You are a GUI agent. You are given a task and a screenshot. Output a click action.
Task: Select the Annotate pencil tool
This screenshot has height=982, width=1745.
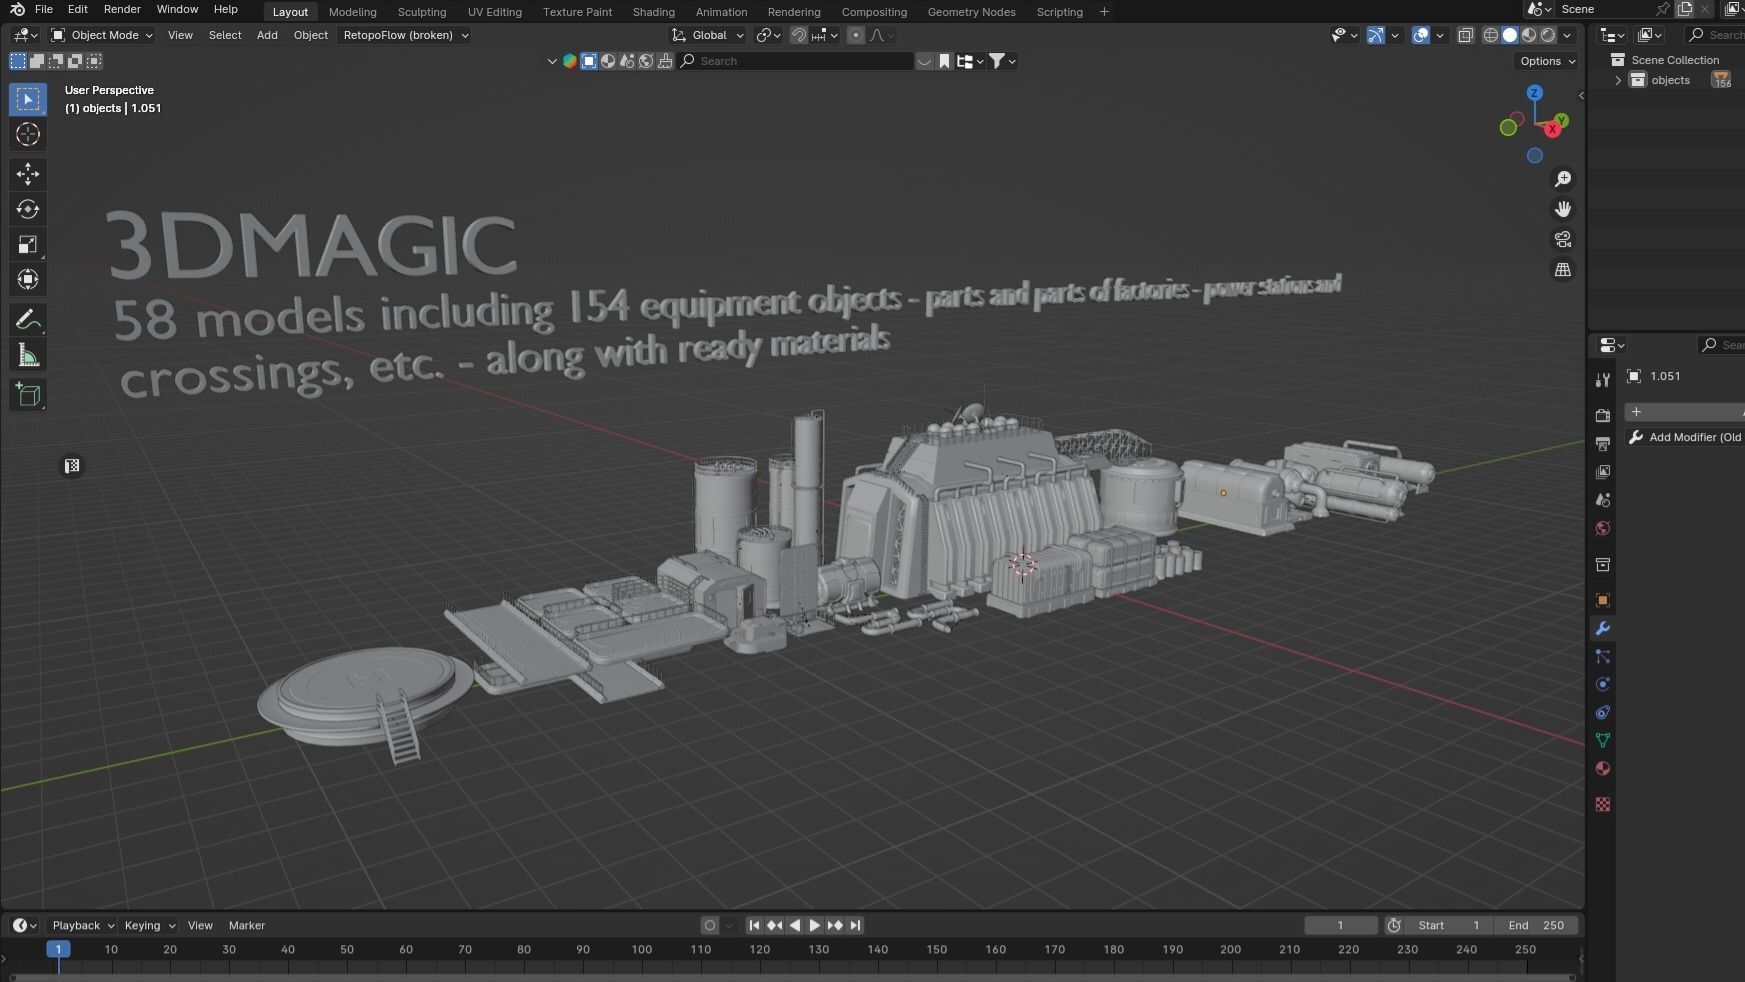[x=28, y=320]
